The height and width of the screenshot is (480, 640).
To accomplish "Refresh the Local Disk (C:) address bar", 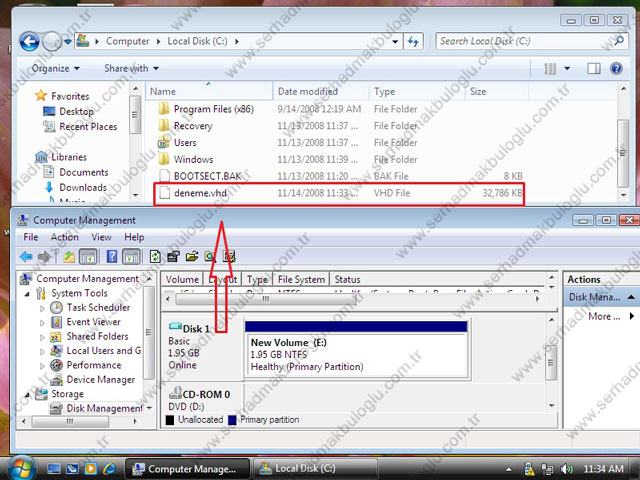I will [x=413, y=41].
